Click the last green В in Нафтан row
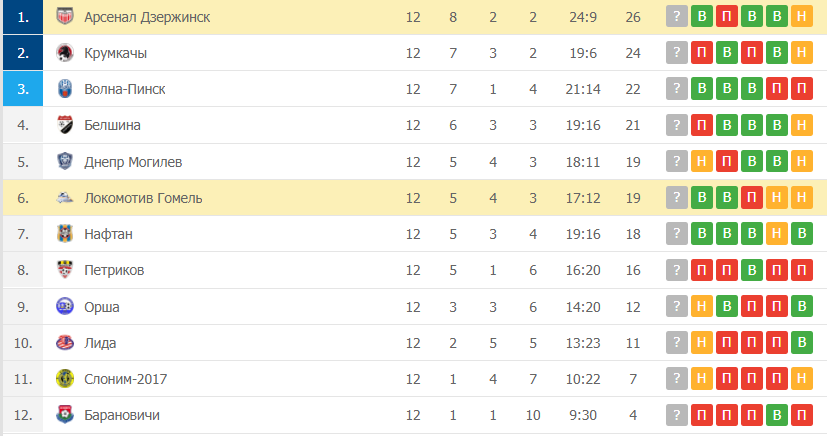Image resolution: width=827 pixels, height=436 pixels. pyautogui.click(x=802, y=234)
